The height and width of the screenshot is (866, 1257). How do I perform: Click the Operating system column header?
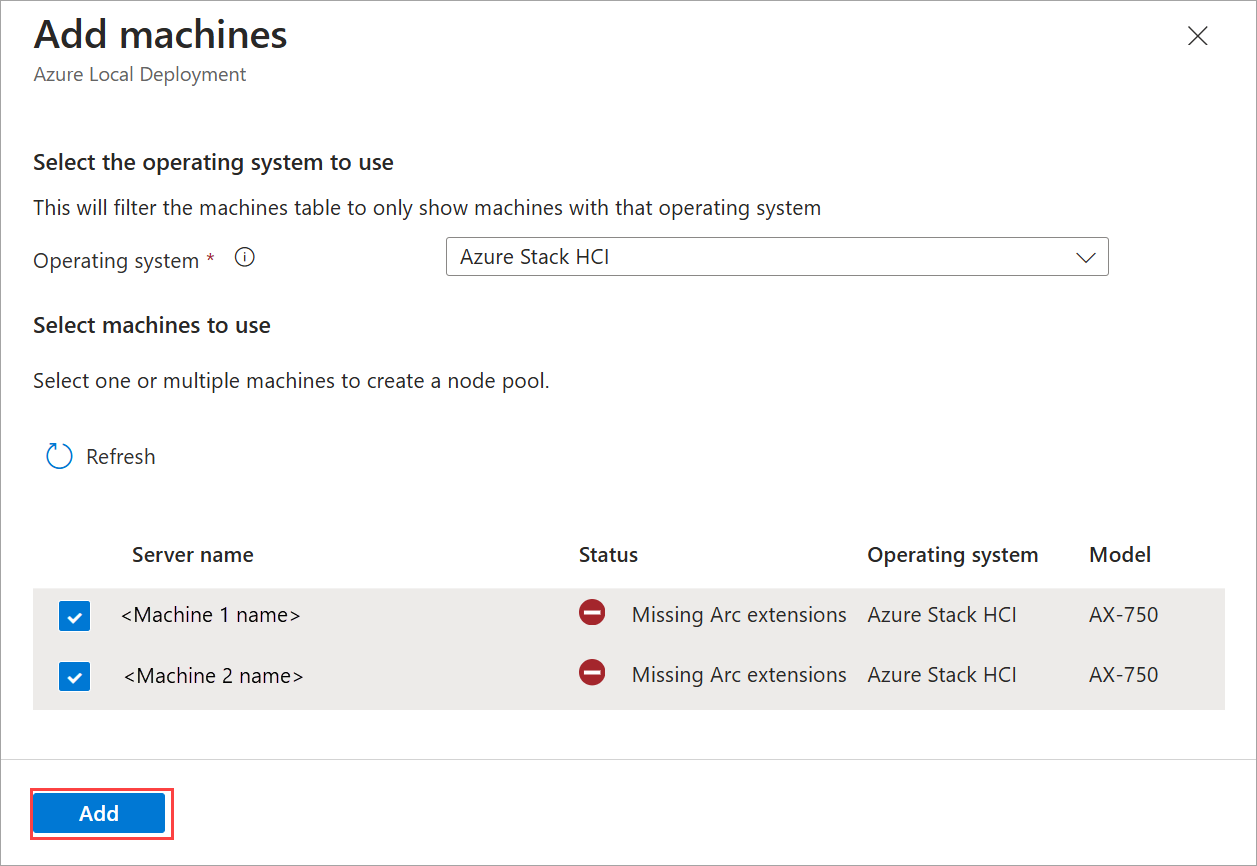(952, 555)
